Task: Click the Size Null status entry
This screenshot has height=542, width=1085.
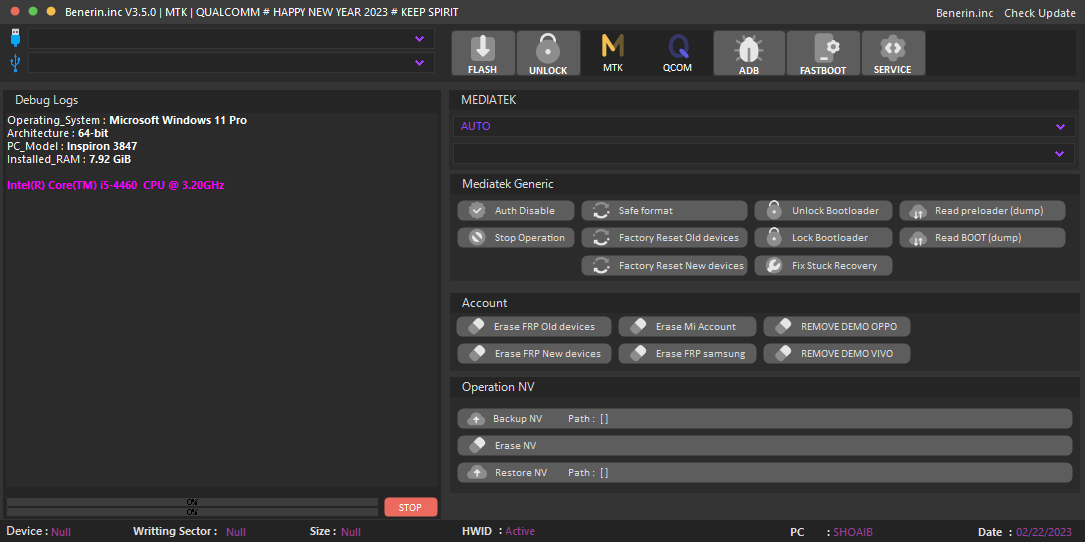Action: (x=335, y=532)
